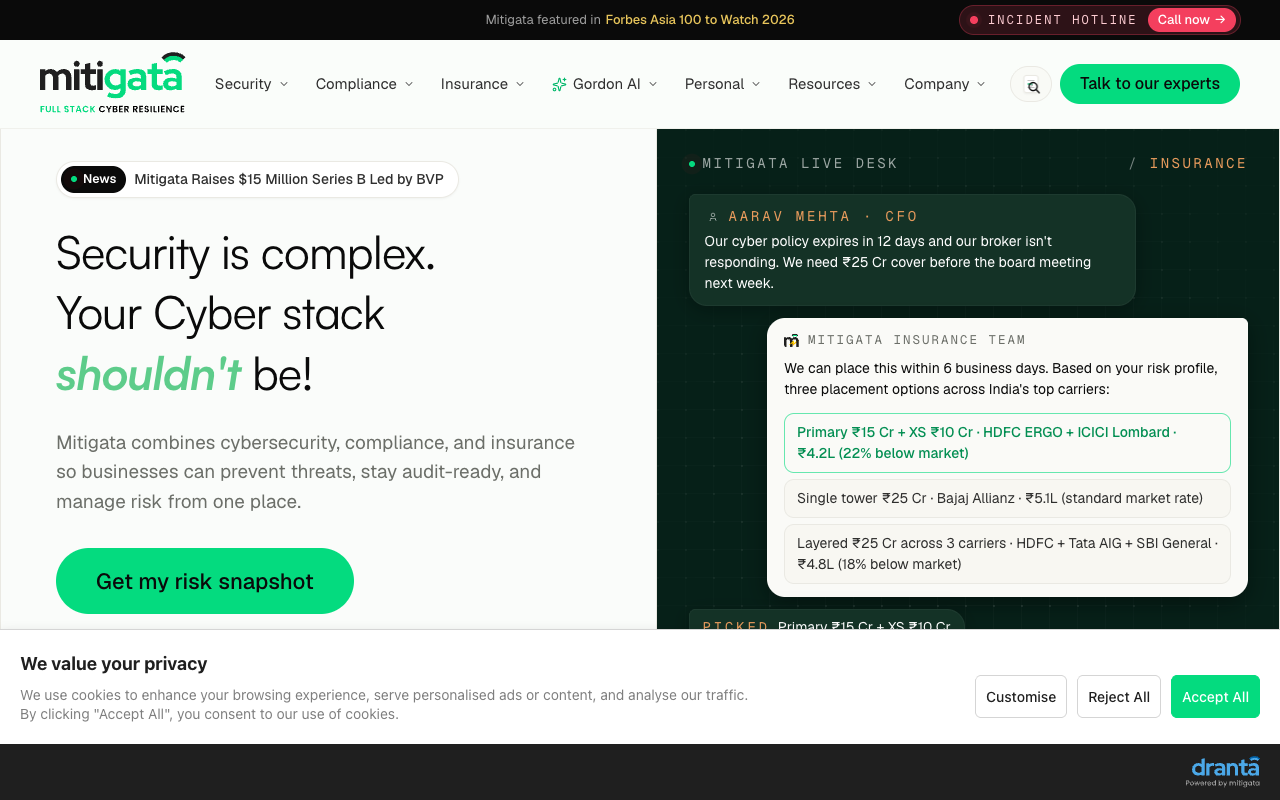Click the green Live Desk status dot
The image size is (1280, 800).
click(692, 163)
